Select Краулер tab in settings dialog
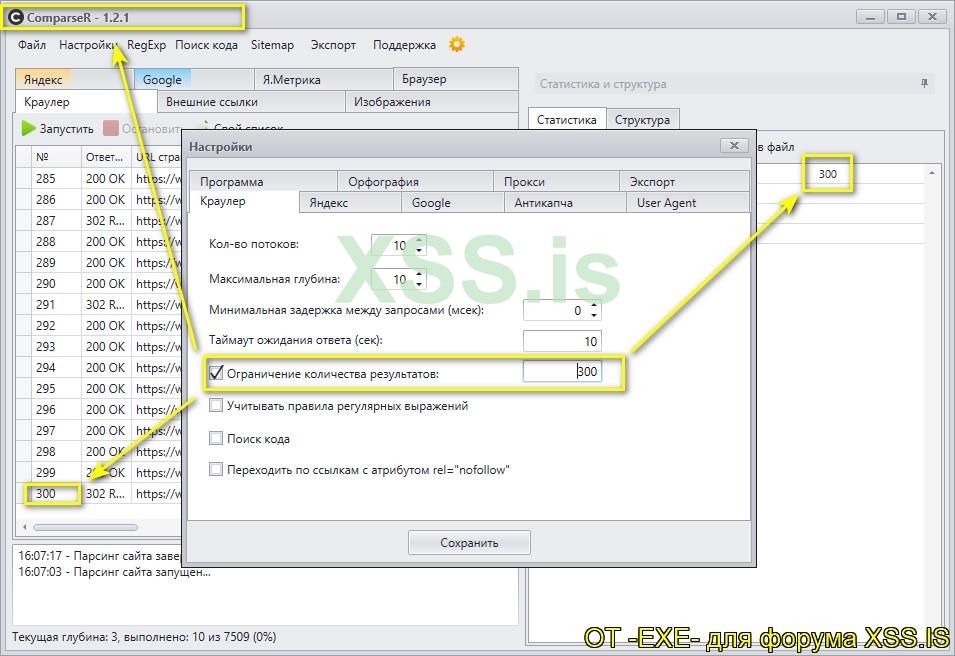 click(244, 201)
